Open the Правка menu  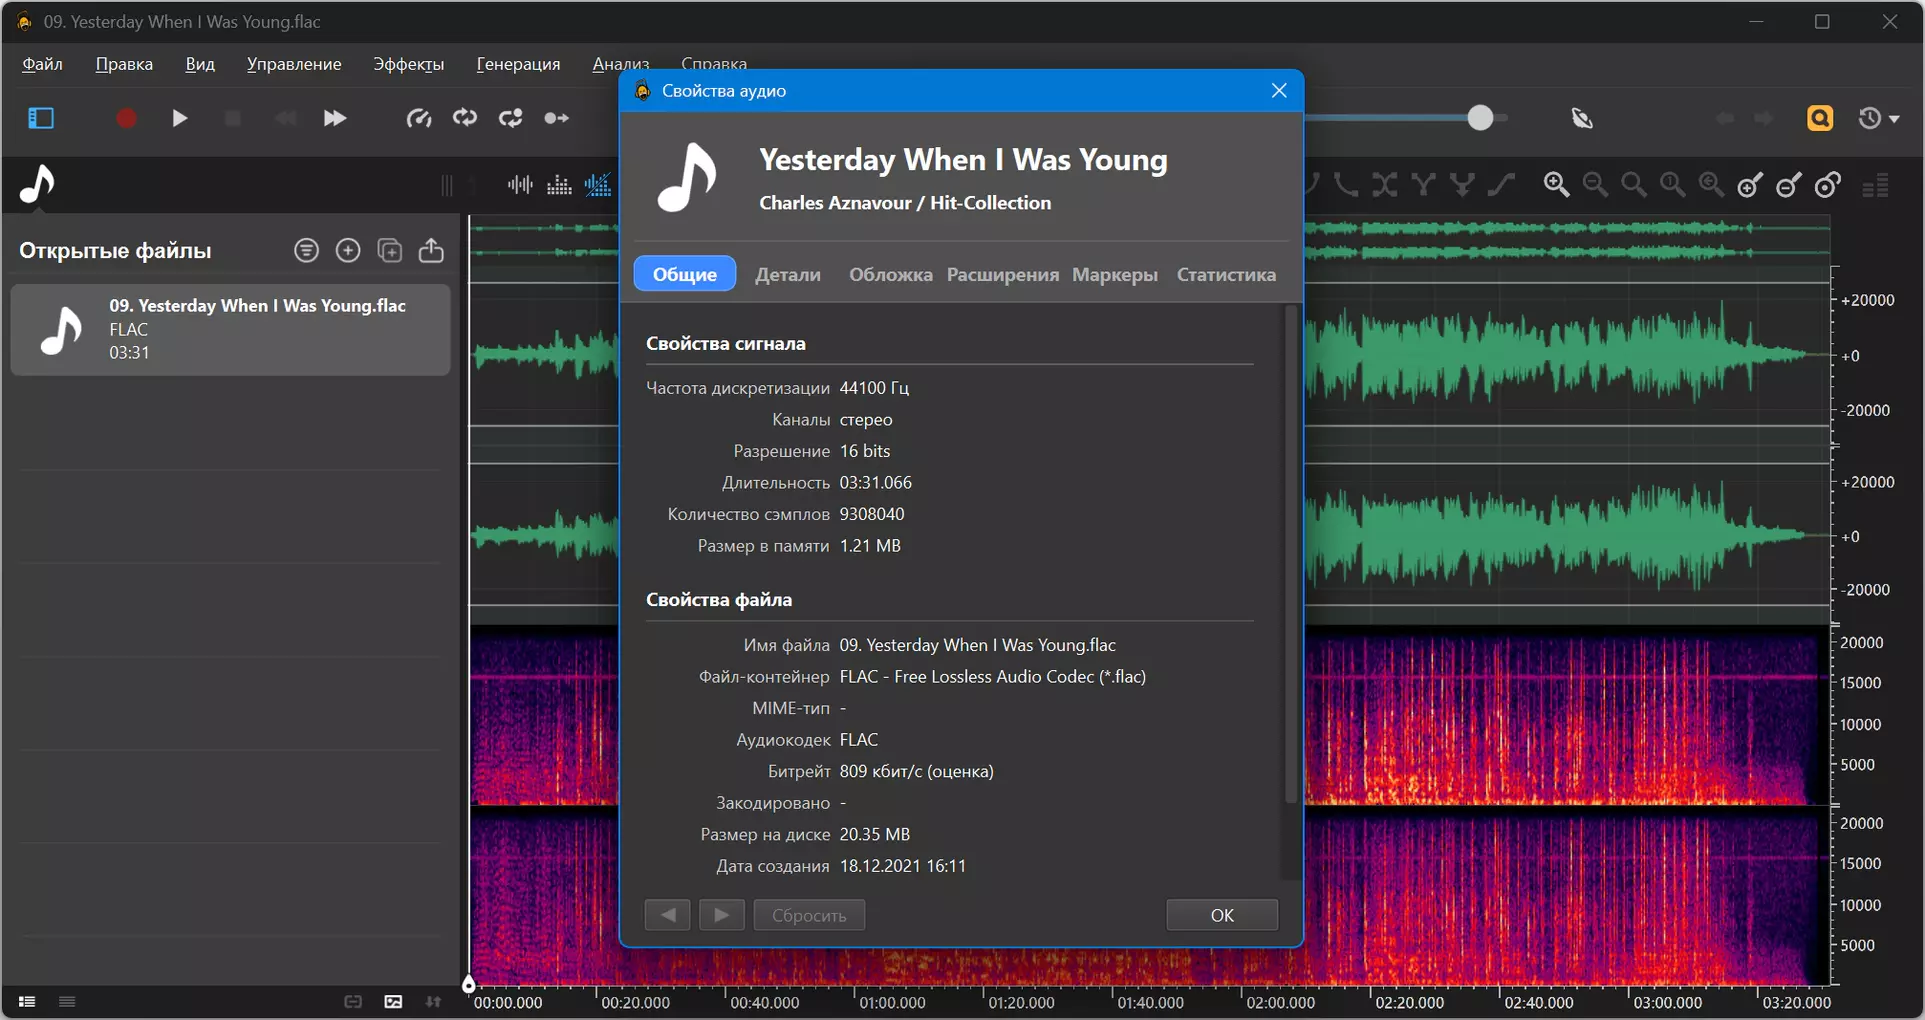click(x=124, y=64)
